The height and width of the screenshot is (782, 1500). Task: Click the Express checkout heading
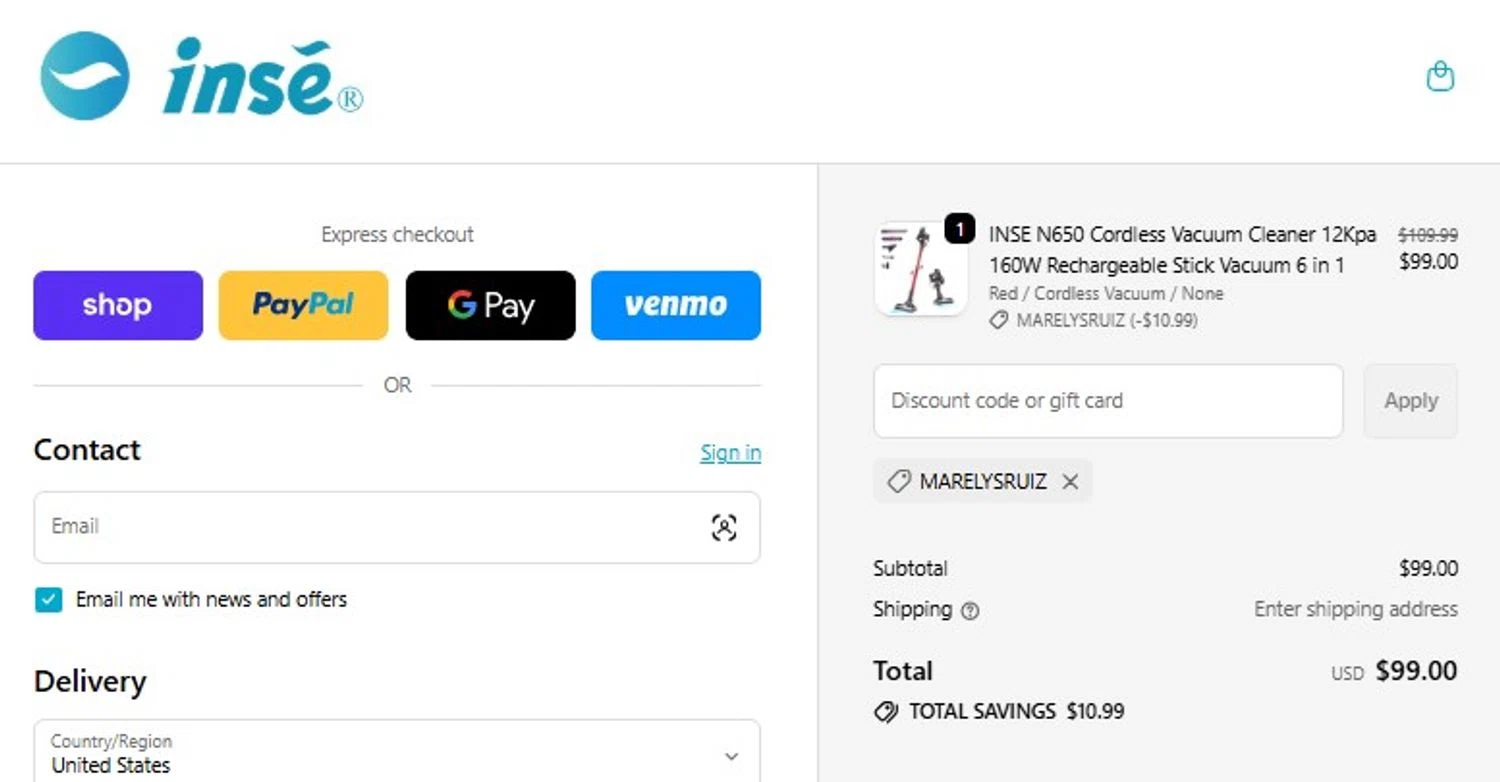click(x=397, y=234)
